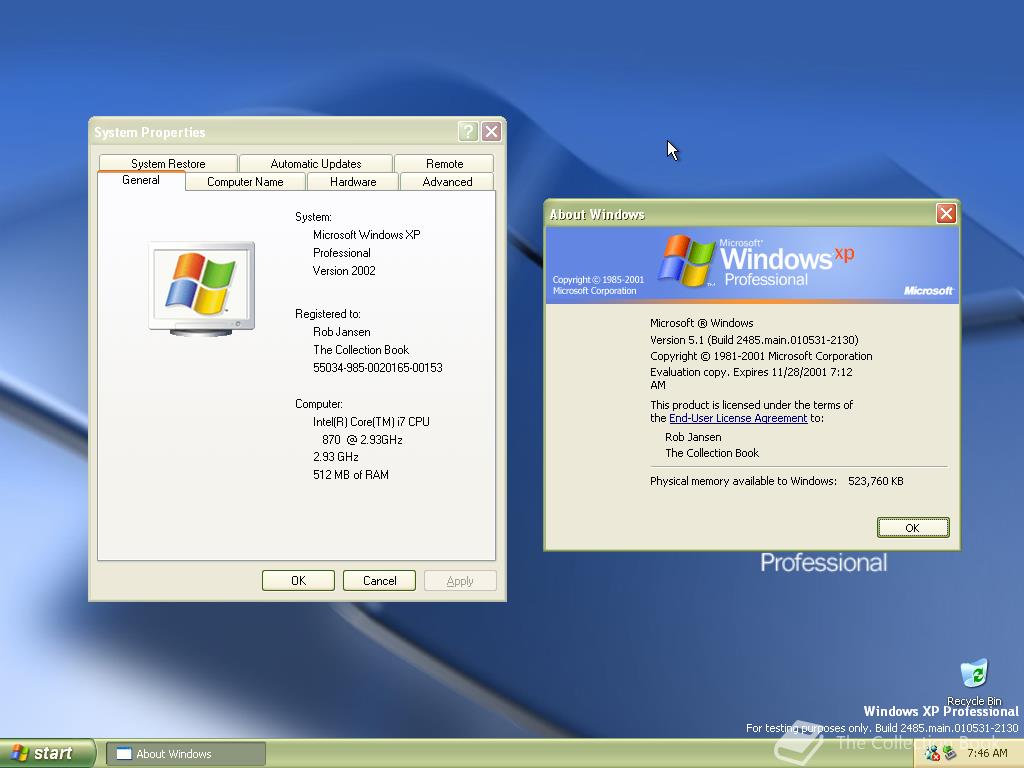Open the Remote tab

click(x=444, y=163)
